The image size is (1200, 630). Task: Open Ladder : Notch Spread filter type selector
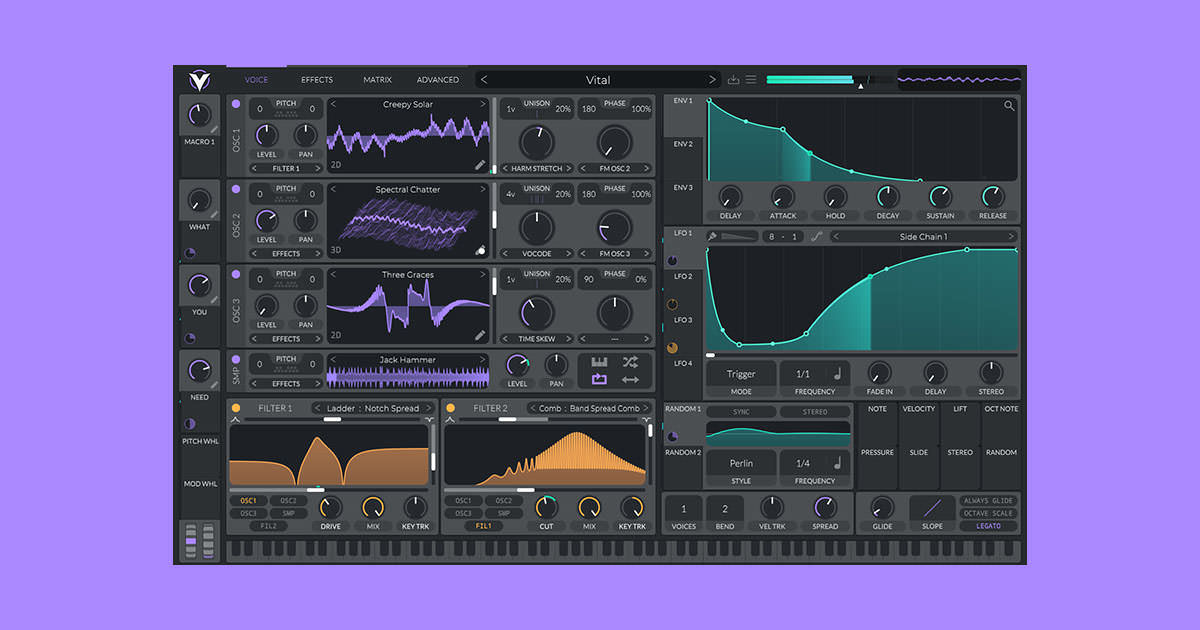pos(373,408)
